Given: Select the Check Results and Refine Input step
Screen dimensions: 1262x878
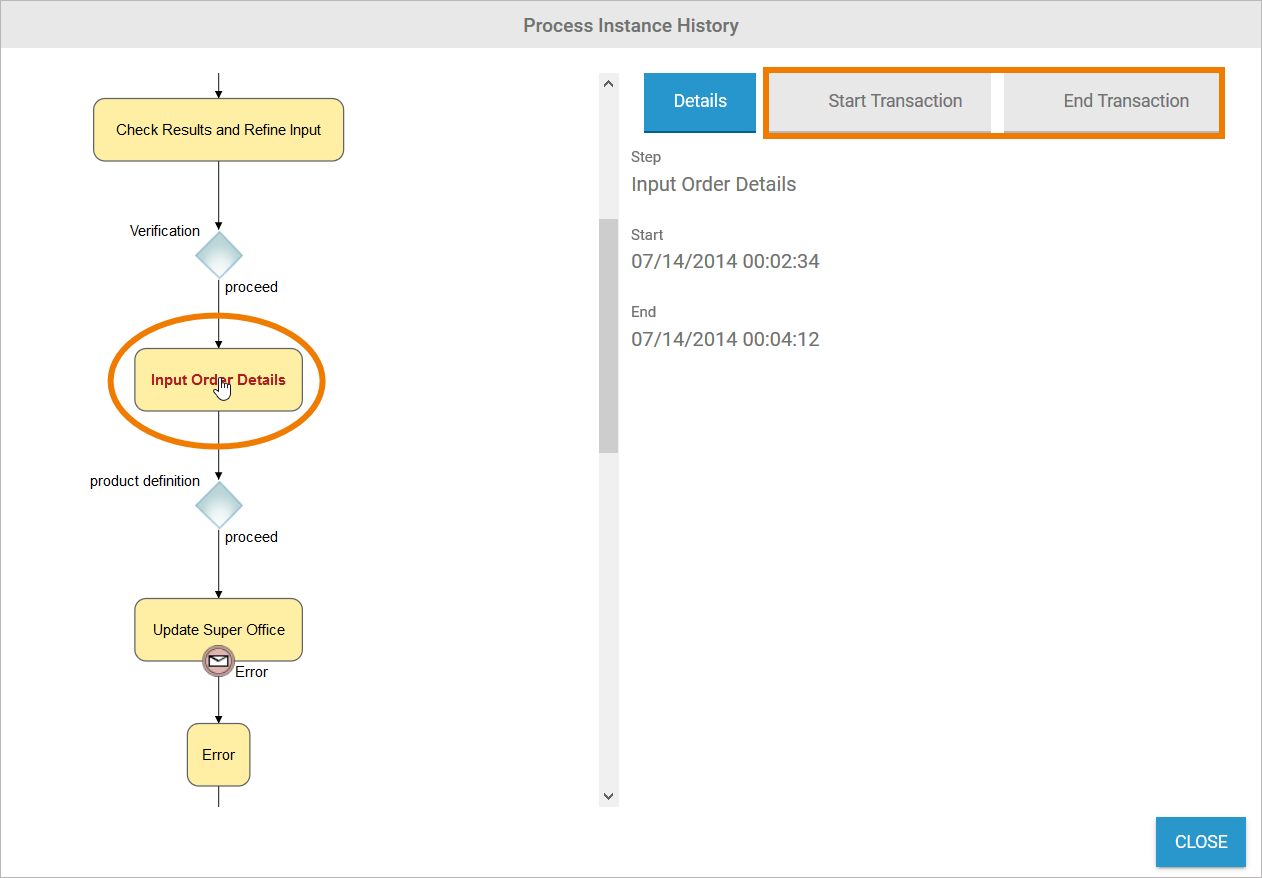Looking at the screenshot, I should pos(218,130).
